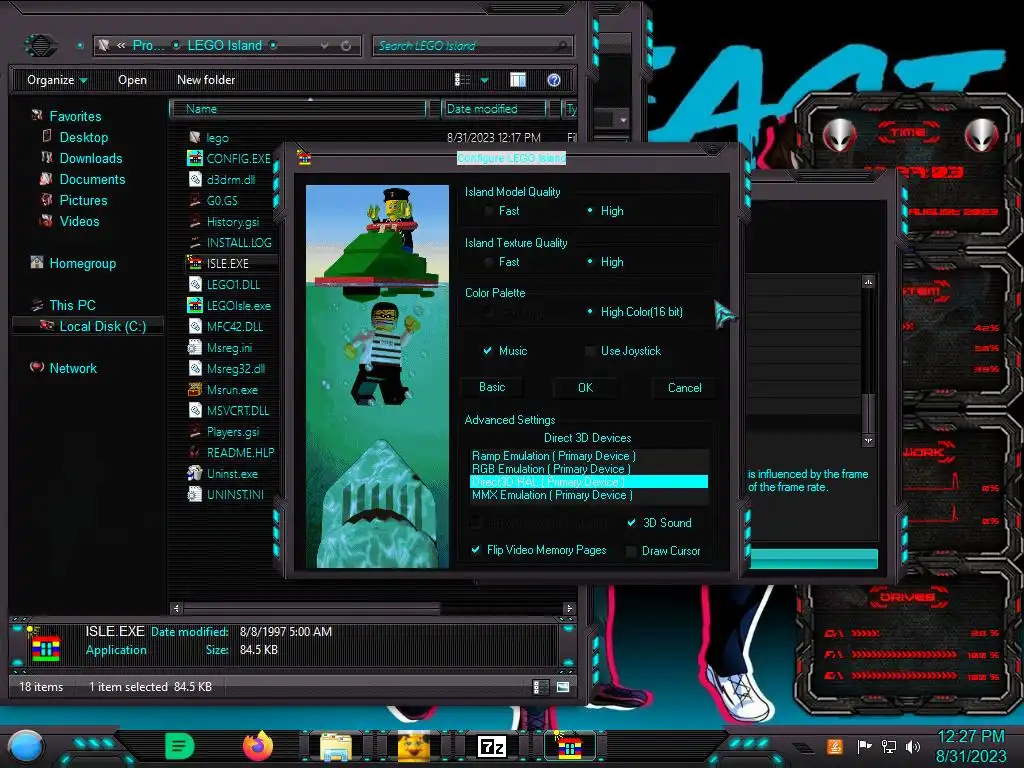This screenshot has width=1024, height=768.
Task: Select Homegroup in navigation pane
Action: point(82,263)
